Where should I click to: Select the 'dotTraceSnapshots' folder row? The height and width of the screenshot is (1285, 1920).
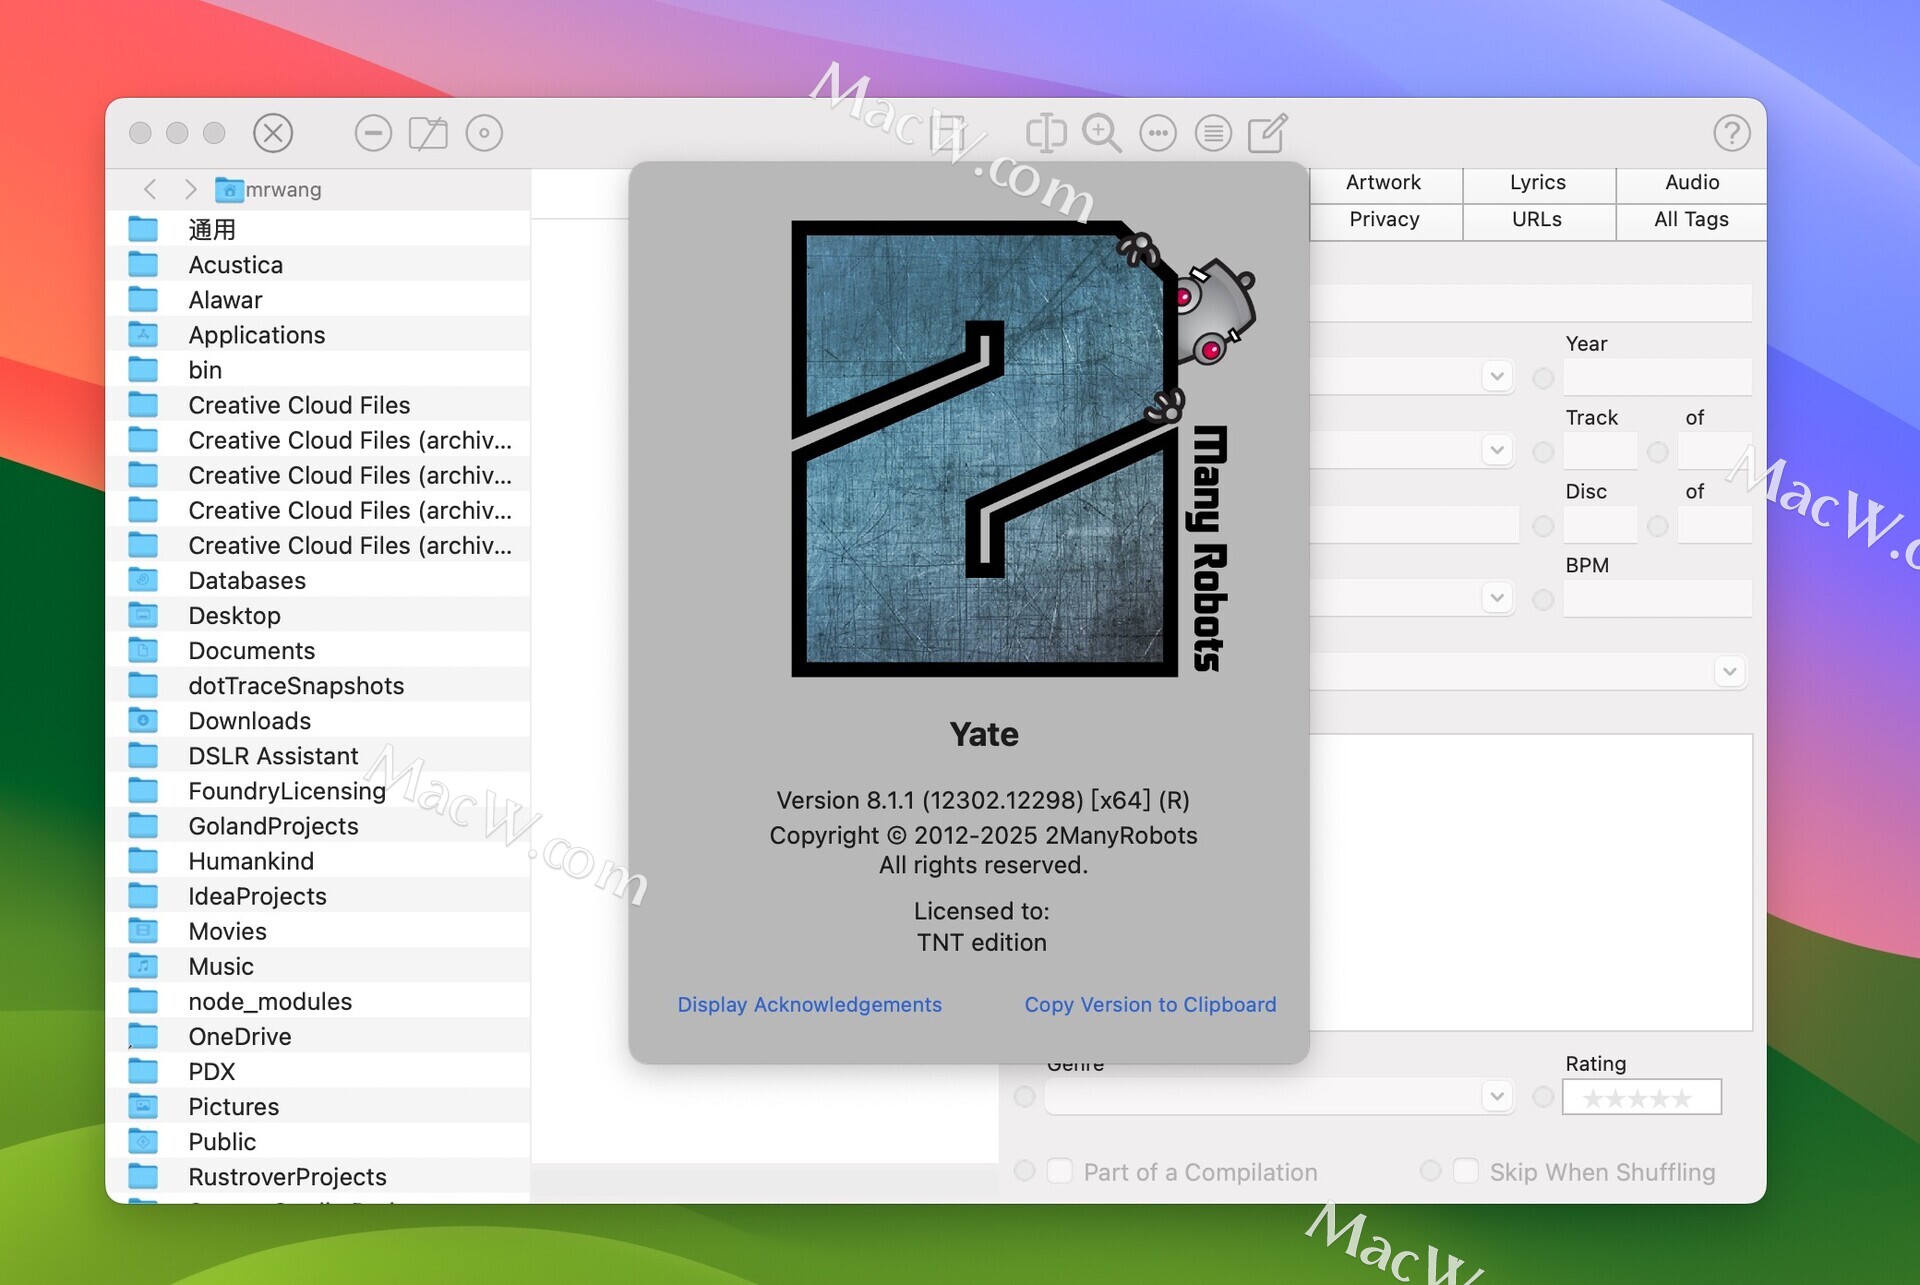pos(318,685)
